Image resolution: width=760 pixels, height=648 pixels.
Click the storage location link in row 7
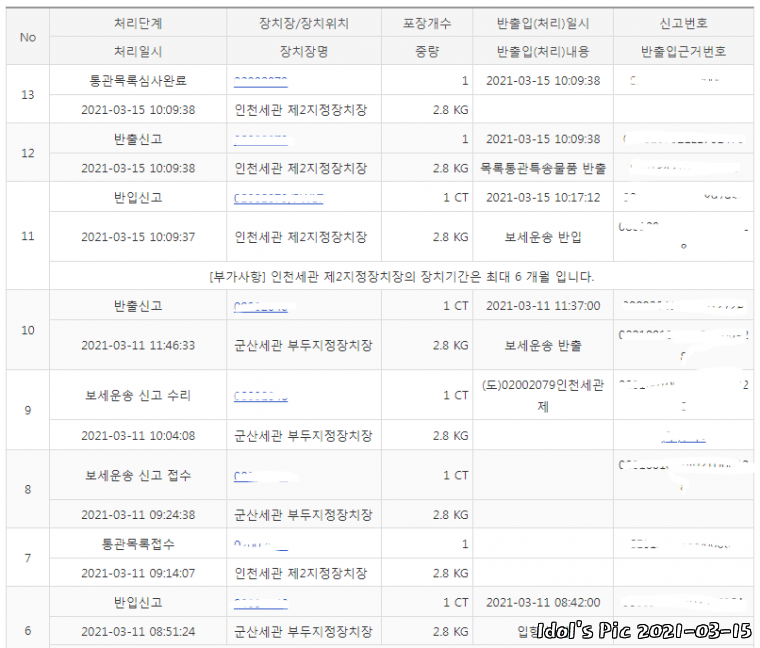(x=260, y=544)
